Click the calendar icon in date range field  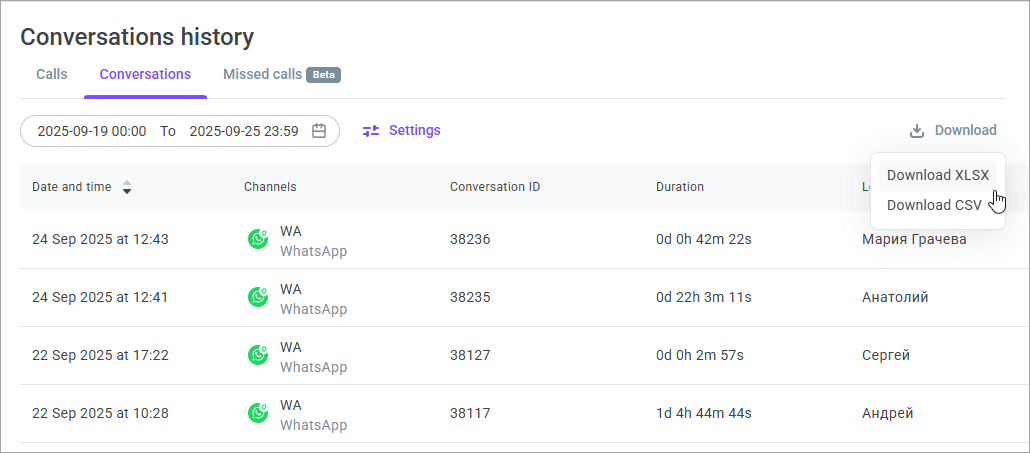pyautogui.click(x=319, y=131)
